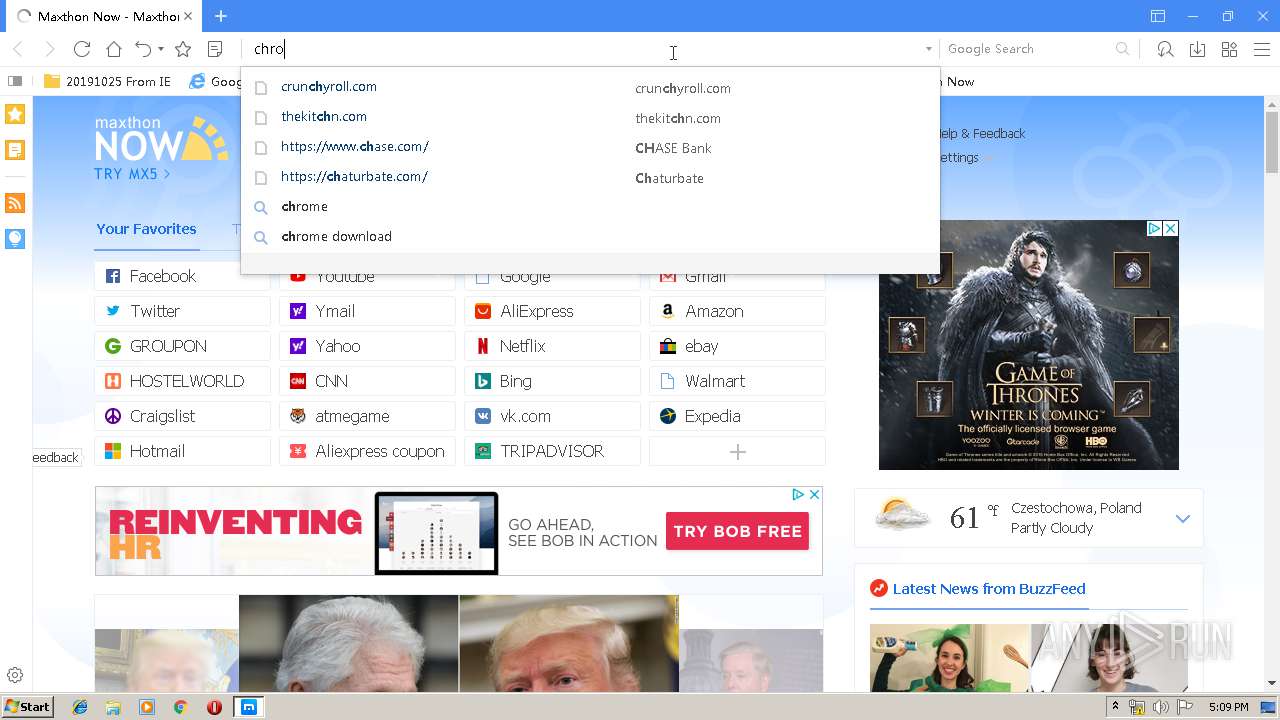Add page to favorites star icon
The image size is (1280, 720).
[183, 49]
